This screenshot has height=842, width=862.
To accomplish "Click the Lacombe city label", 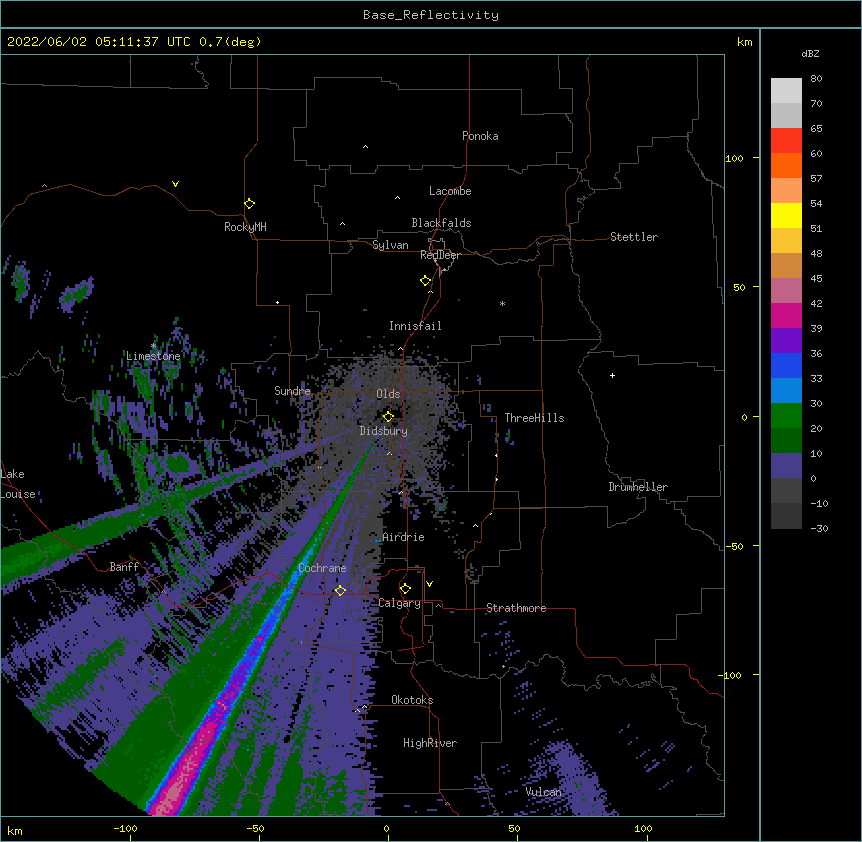I will coord(450,191).
